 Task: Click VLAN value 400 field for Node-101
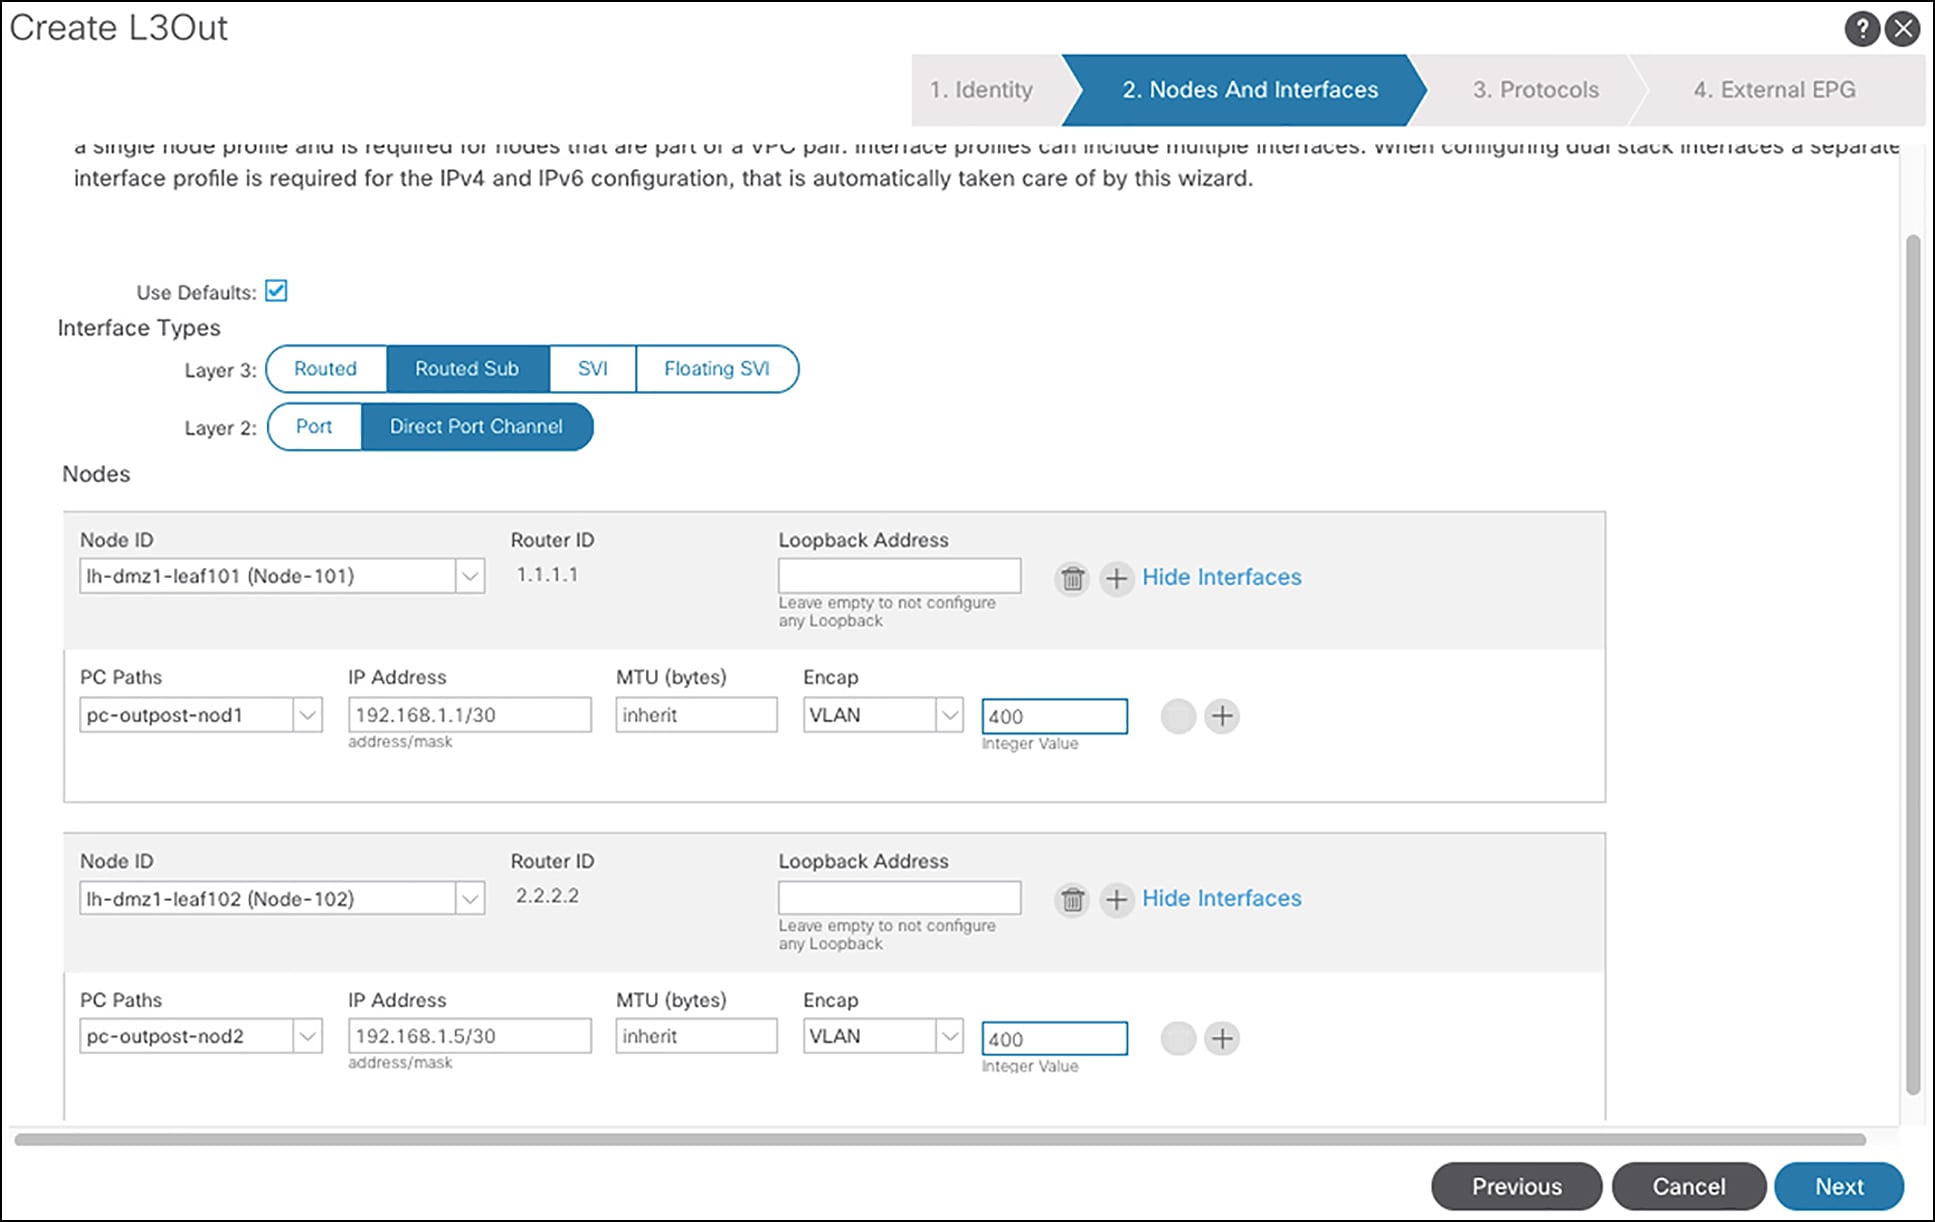(1054, 716)
